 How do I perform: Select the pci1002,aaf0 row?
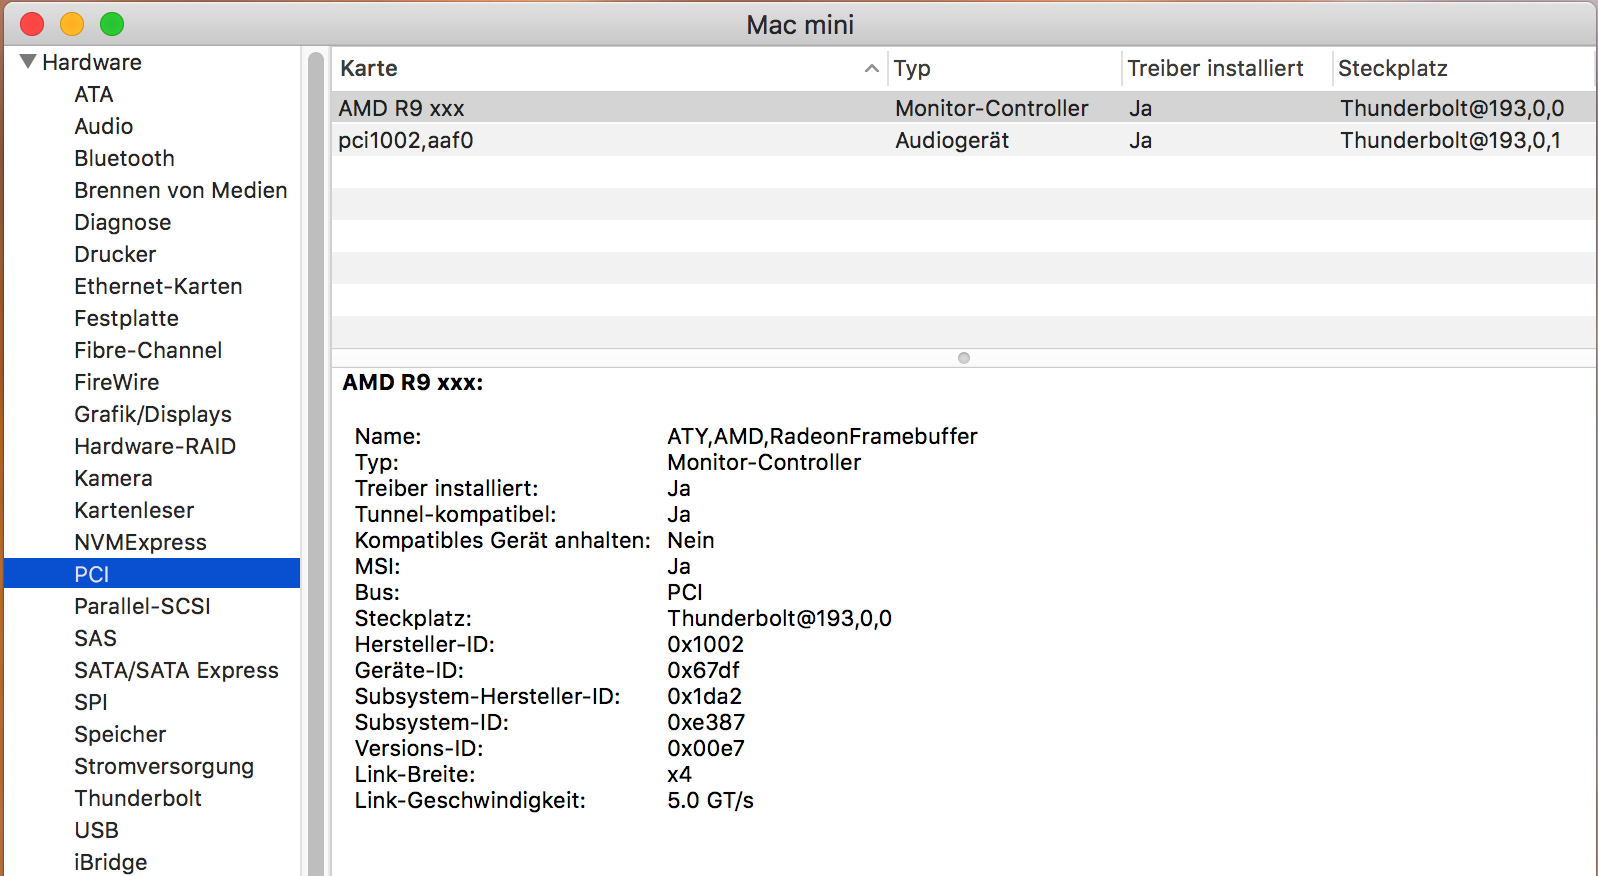click(963, 140)
